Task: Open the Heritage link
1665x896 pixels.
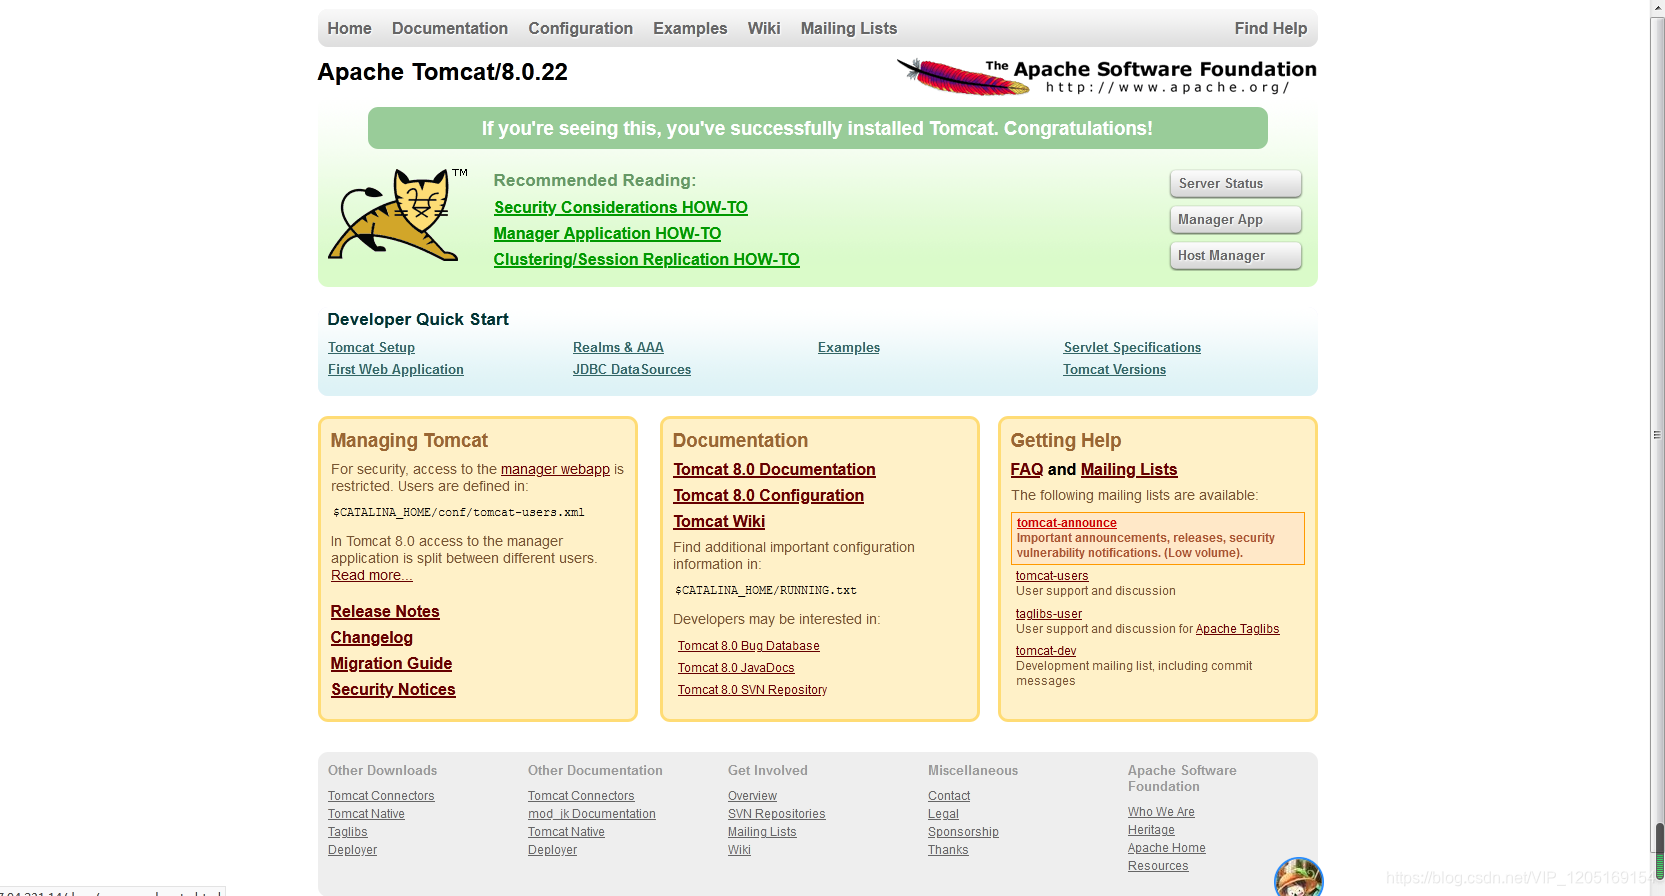Action: pyautogui.click(x=1151, y=830)
